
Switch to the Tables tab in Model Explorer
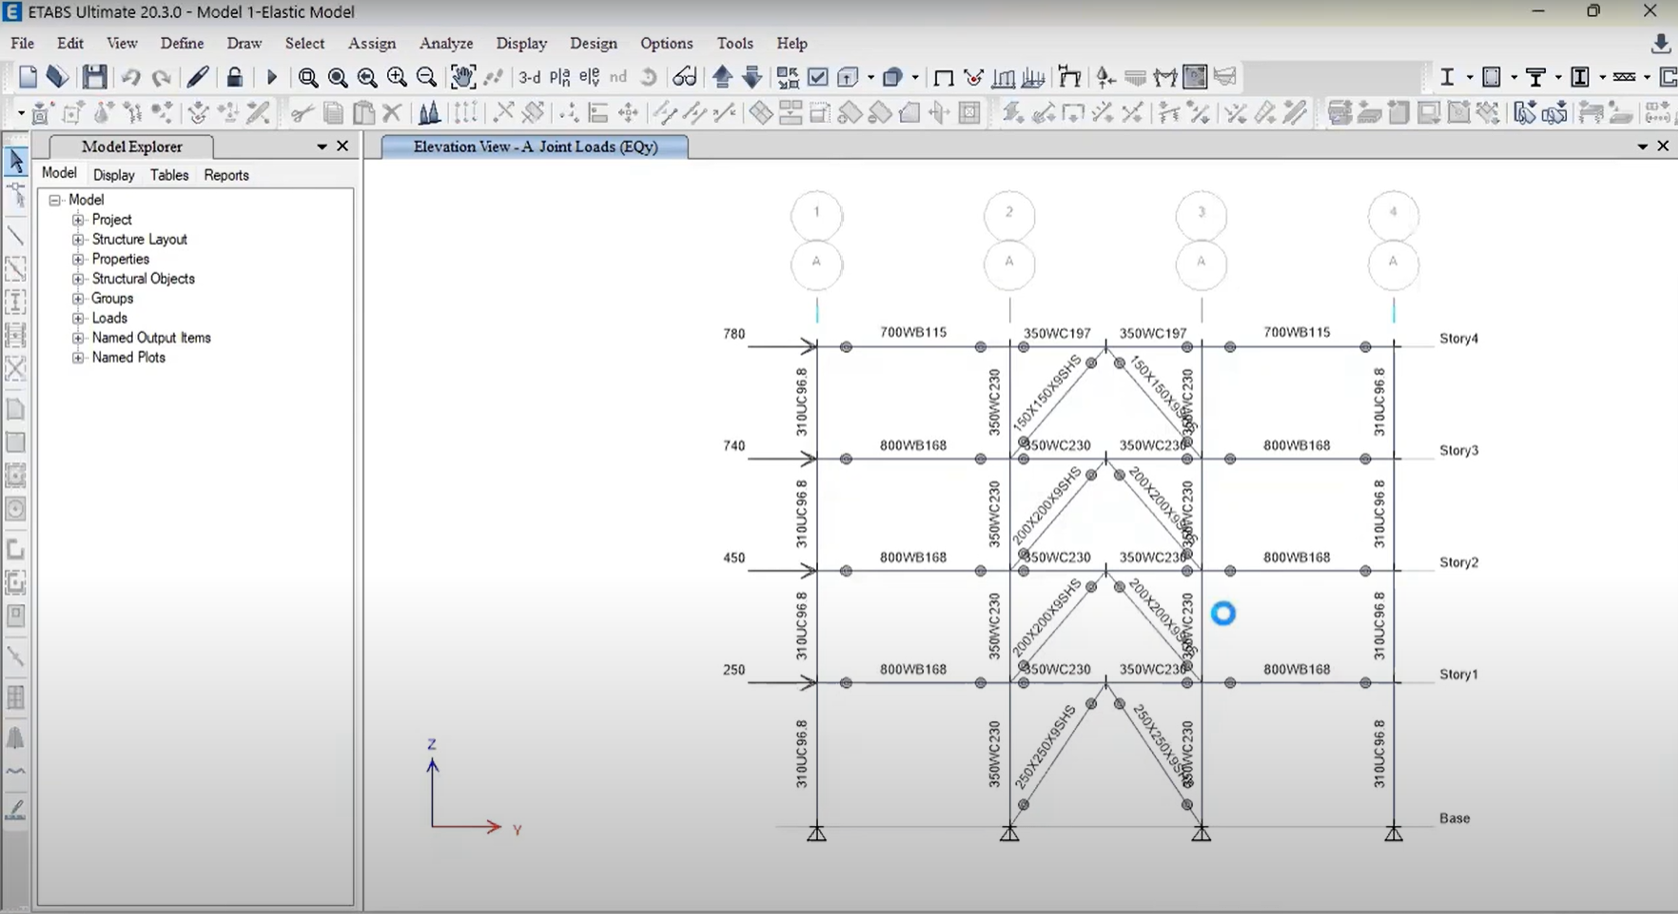point(169,175)
